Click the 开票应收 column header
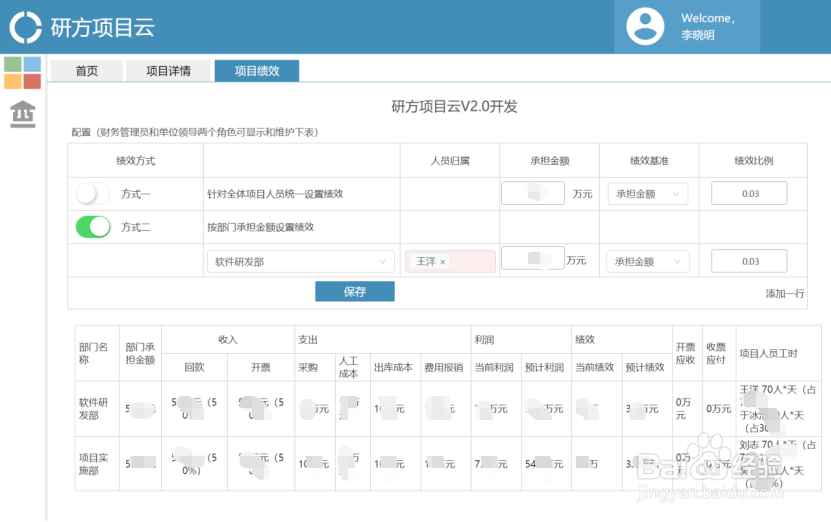Screen dimensions: 831x522 point(685,353)
